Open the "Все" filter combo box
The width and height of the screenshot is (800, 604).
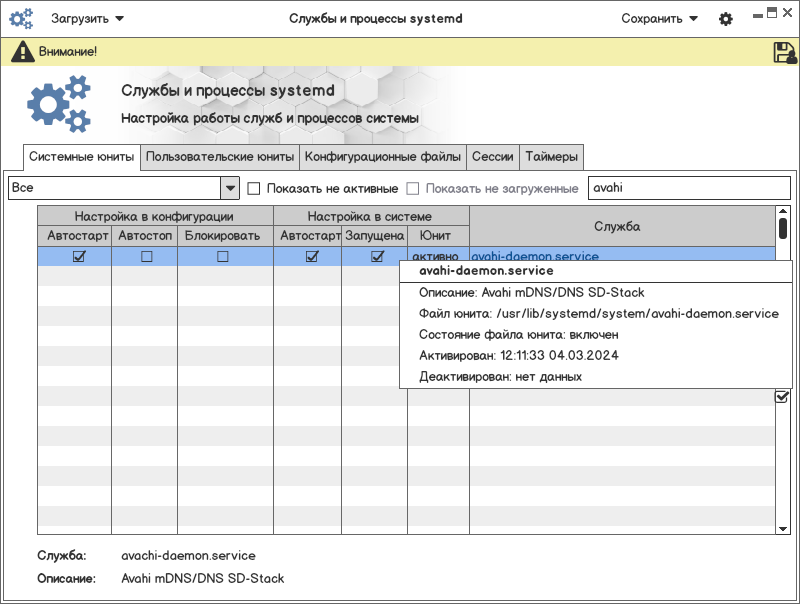pyautogui.click(x=123, y=188)
